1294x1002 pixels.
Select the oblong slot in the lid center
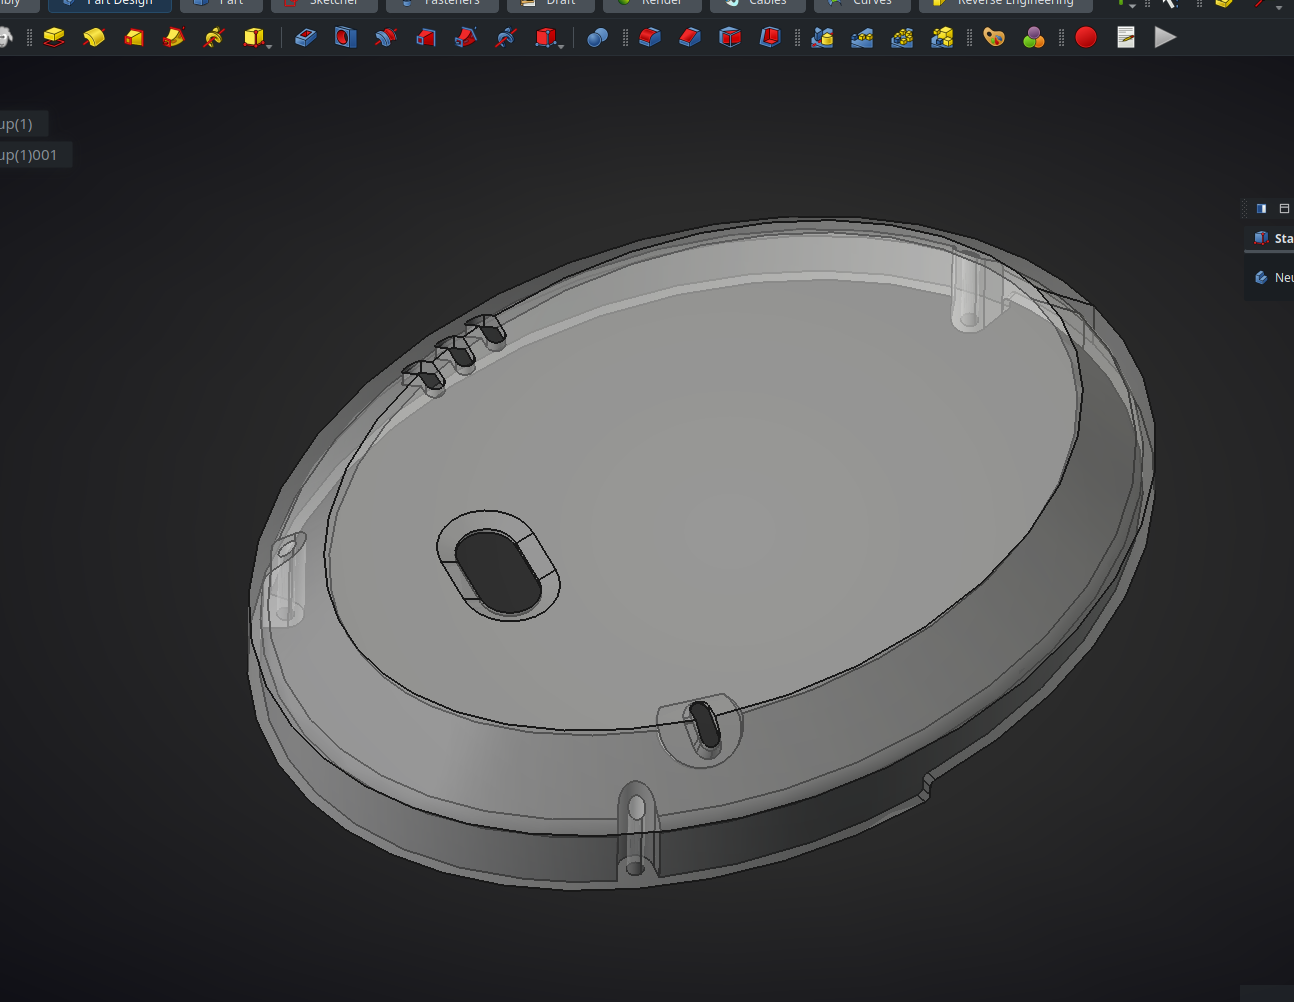pos(498,572)
